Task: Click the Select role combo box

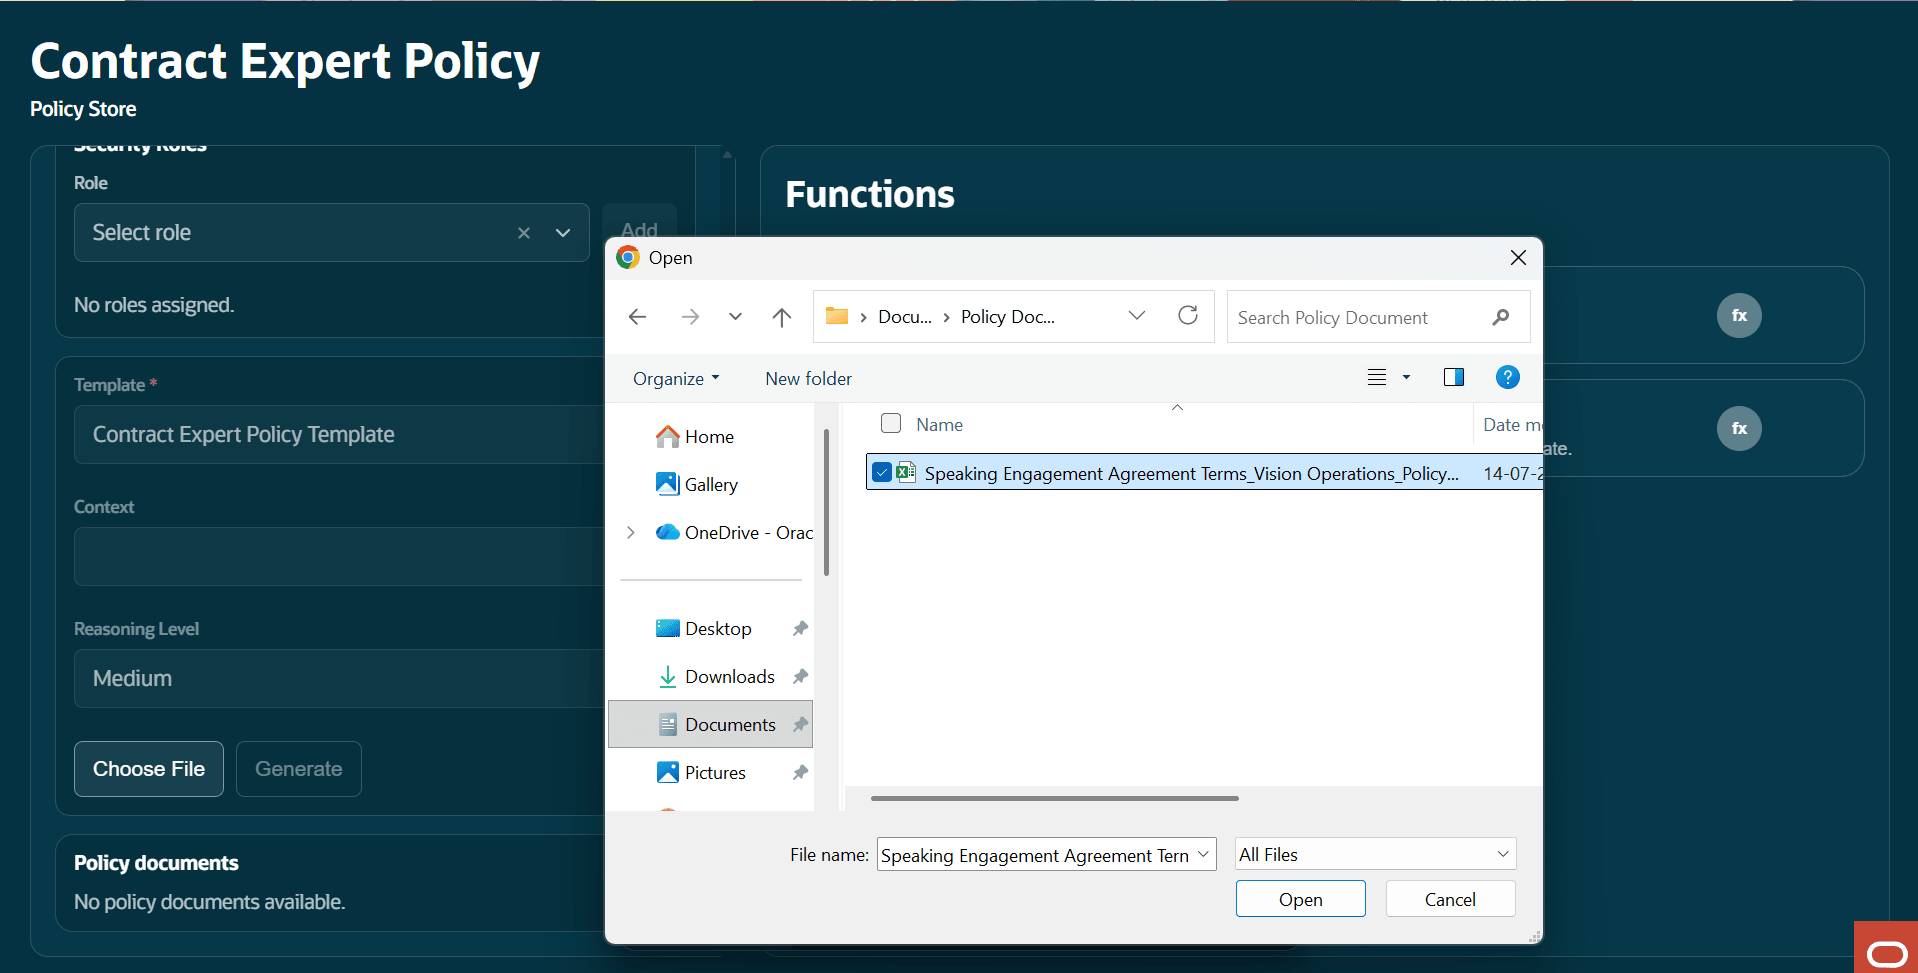Action: [x=331, y=233]
